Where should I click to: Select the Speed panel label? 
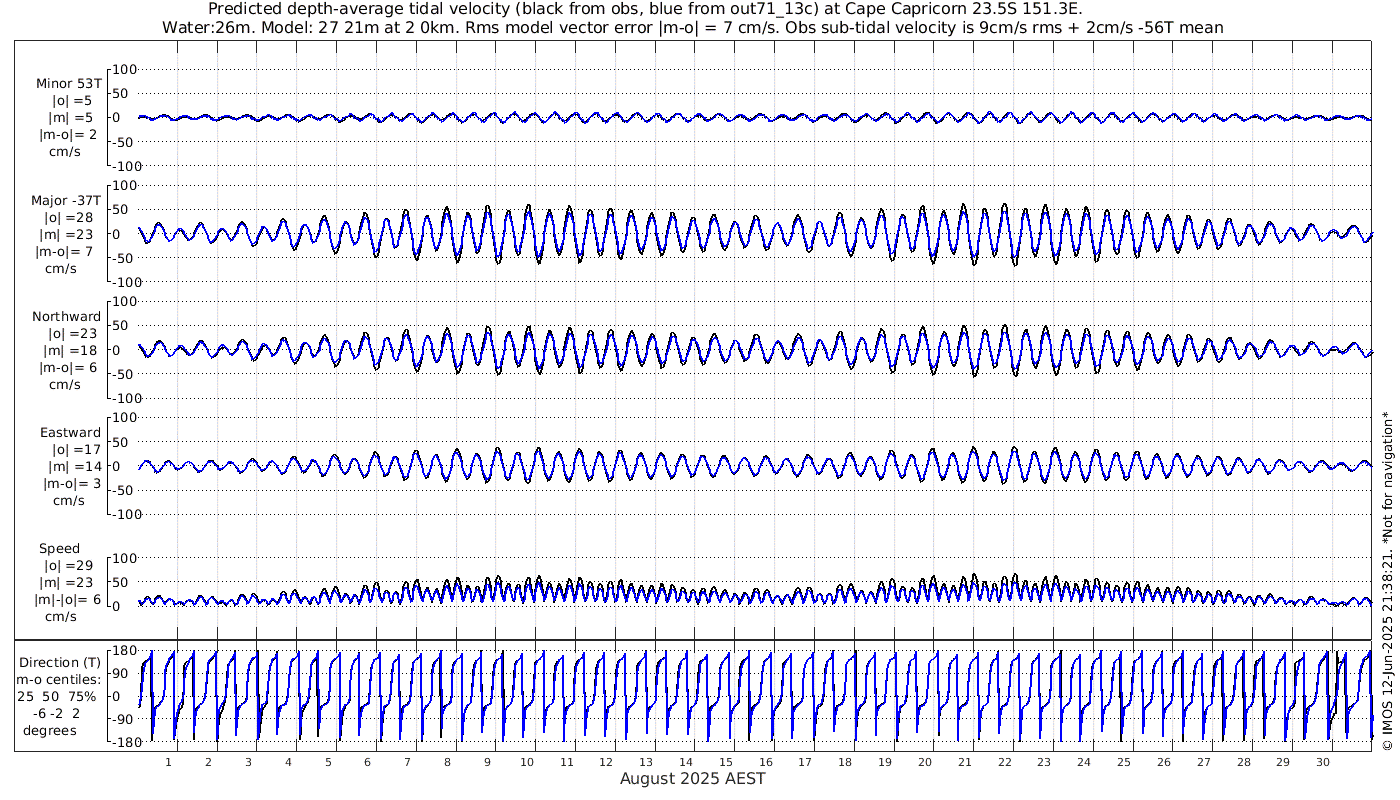coord(60,549)
